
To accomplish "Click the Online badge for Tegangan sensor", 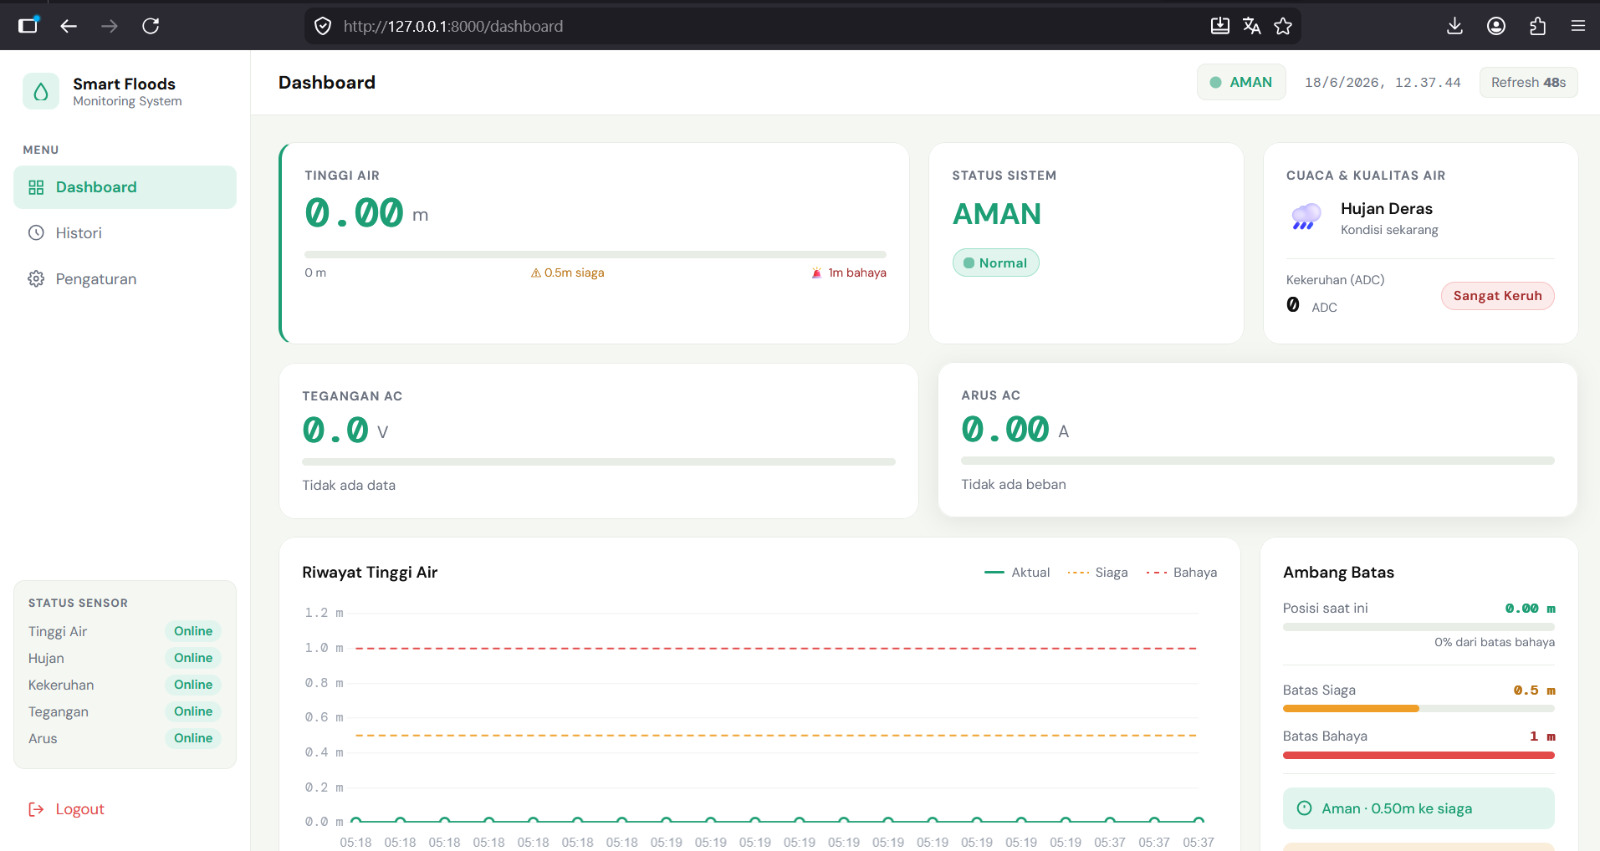I will point(193,712).
